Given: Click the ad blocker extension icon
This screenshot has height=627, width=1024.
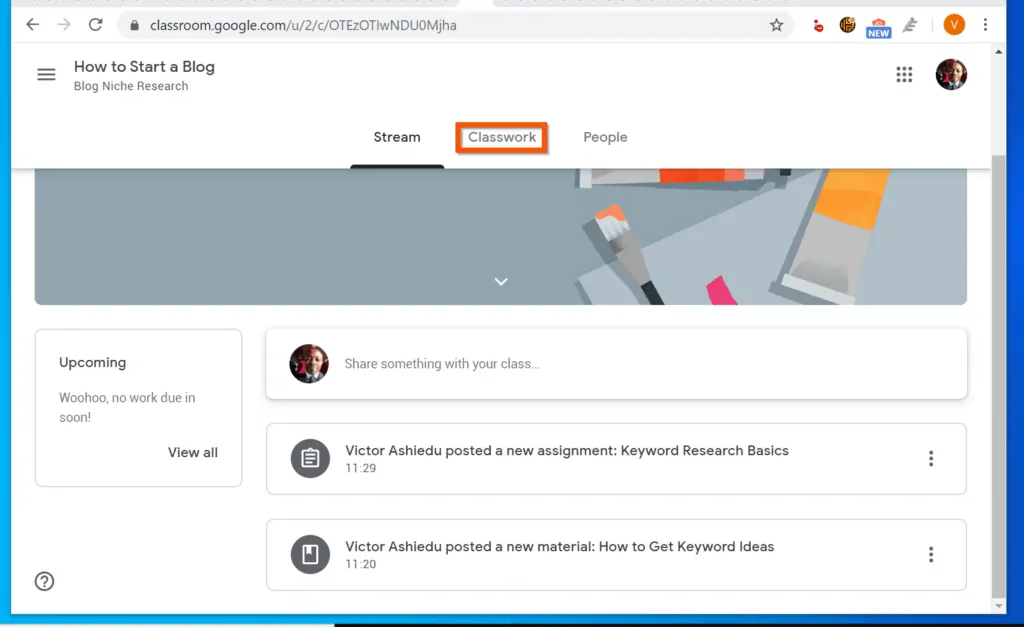Looking at the screenshot, I should pos(818,24).
